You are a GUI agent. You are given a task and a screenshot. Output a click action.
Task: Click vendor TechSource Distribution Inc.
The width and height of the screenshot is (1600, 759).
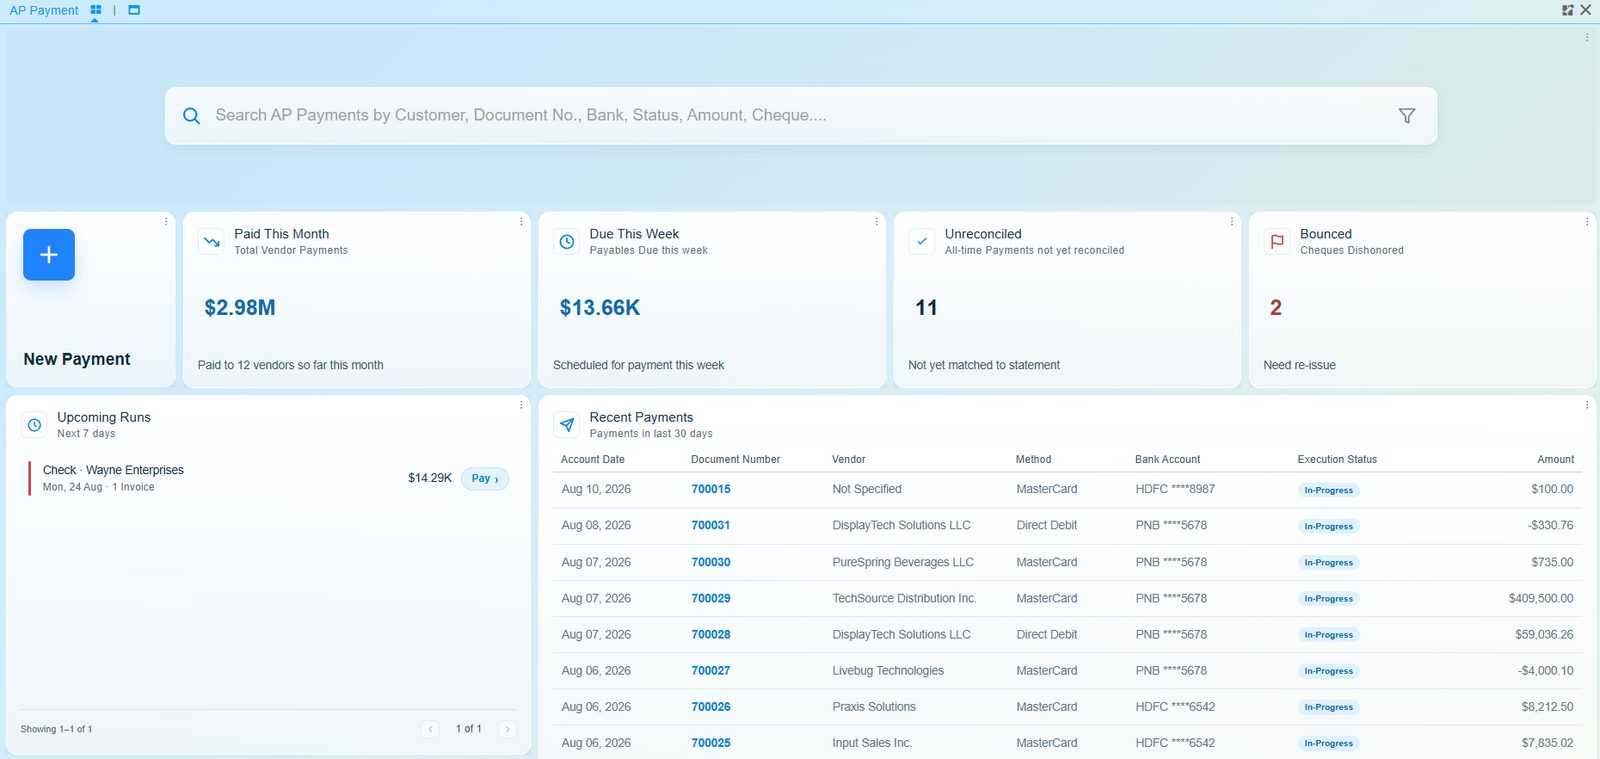[x=904, y=599]
